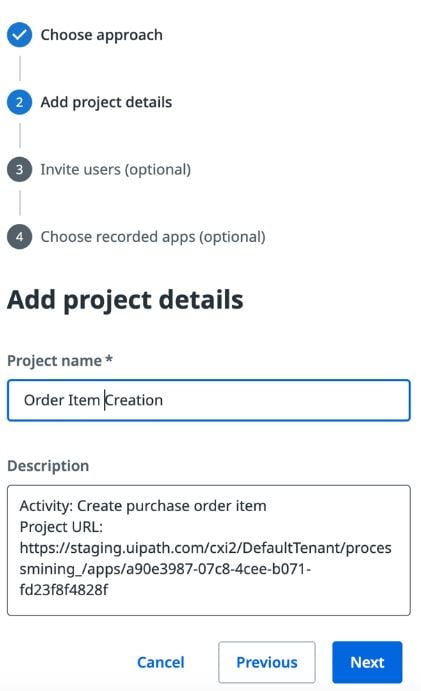Click the step 3 numbered circle

click(19, 170)
